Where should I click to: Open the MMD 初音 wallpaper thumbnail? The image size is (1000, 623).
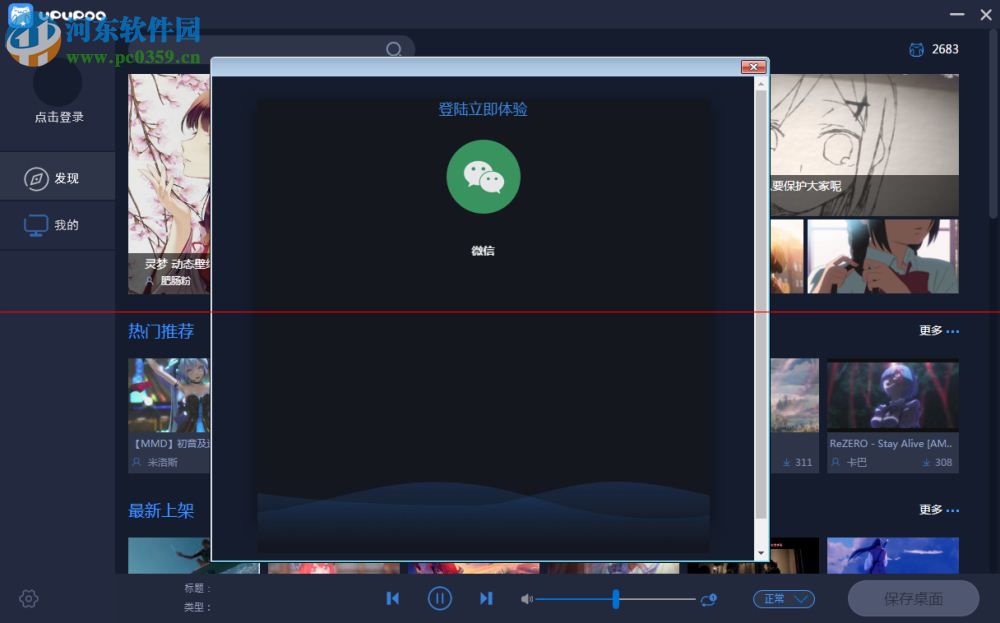pyautogui.click(x=169, y=396)
